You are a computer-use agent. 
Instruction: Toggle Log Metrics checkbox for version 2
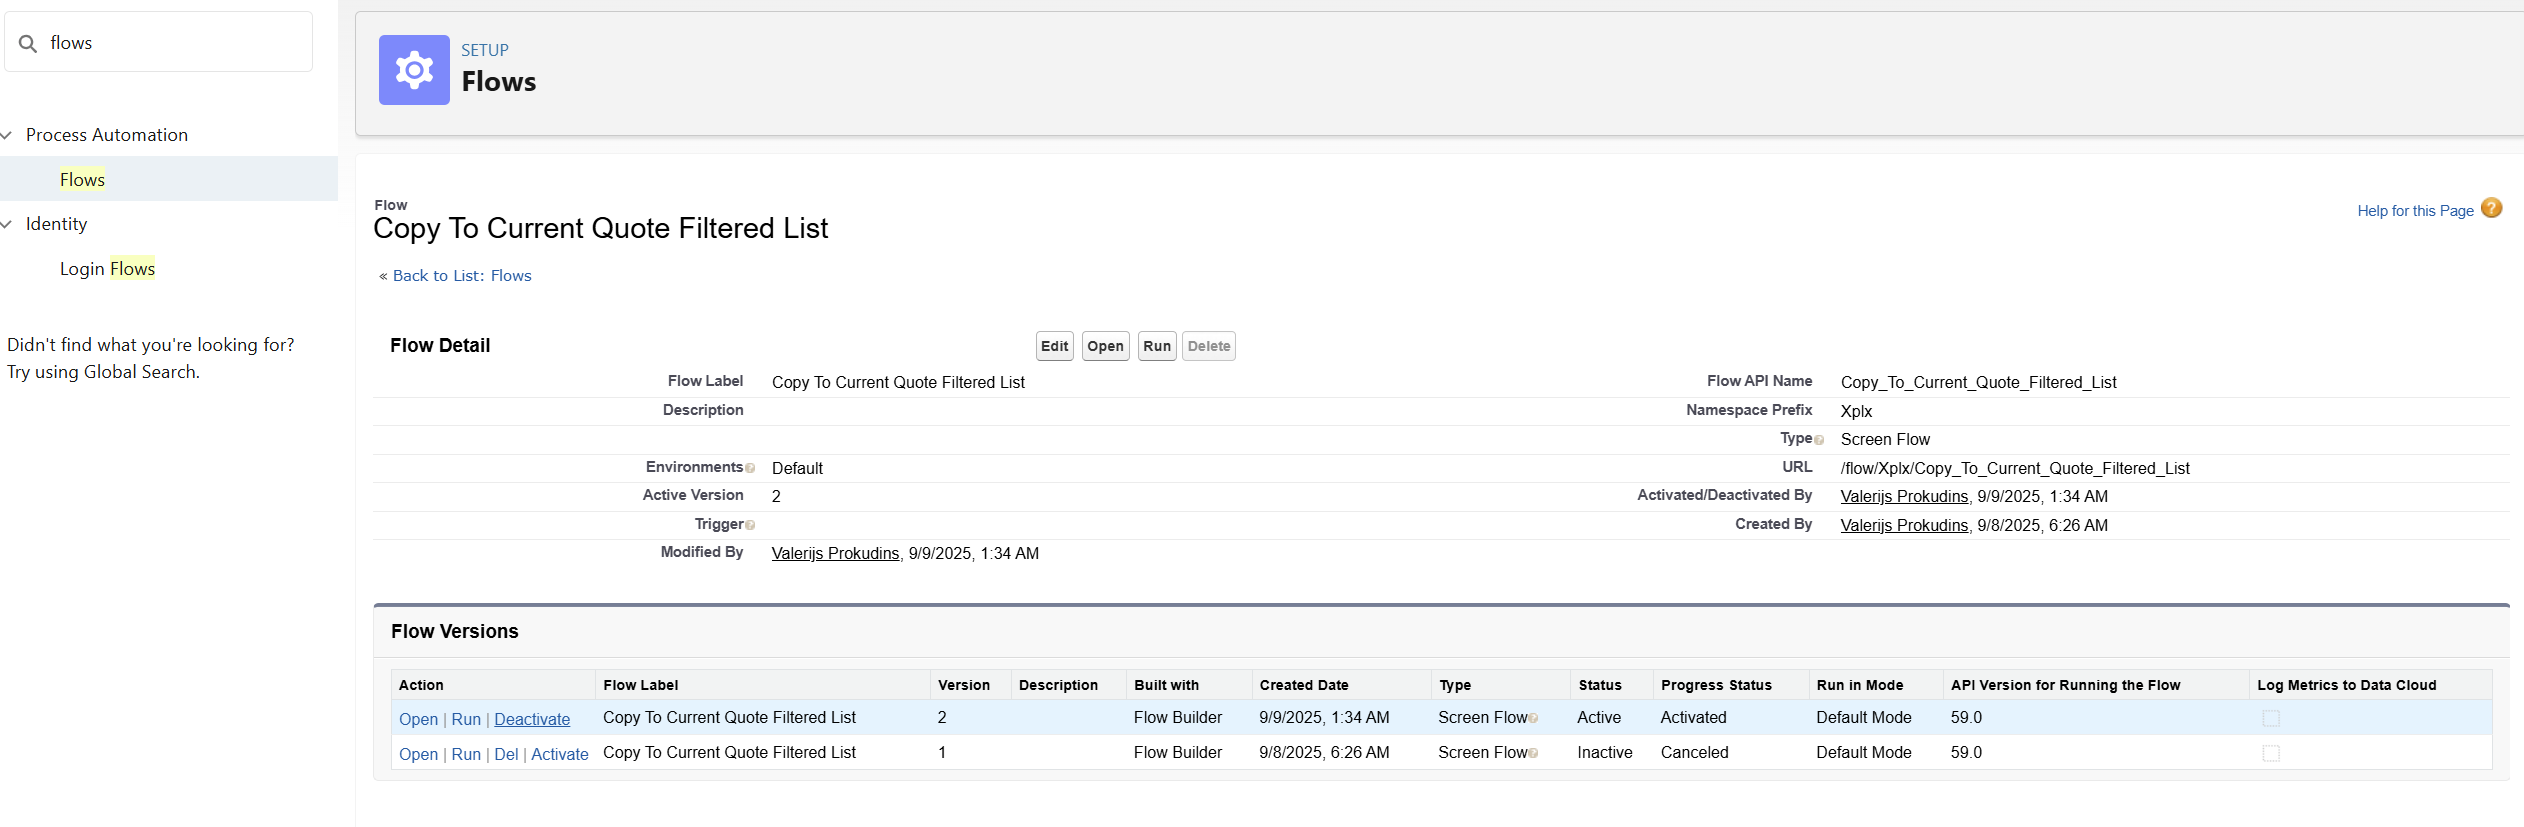click(2271, 718)
